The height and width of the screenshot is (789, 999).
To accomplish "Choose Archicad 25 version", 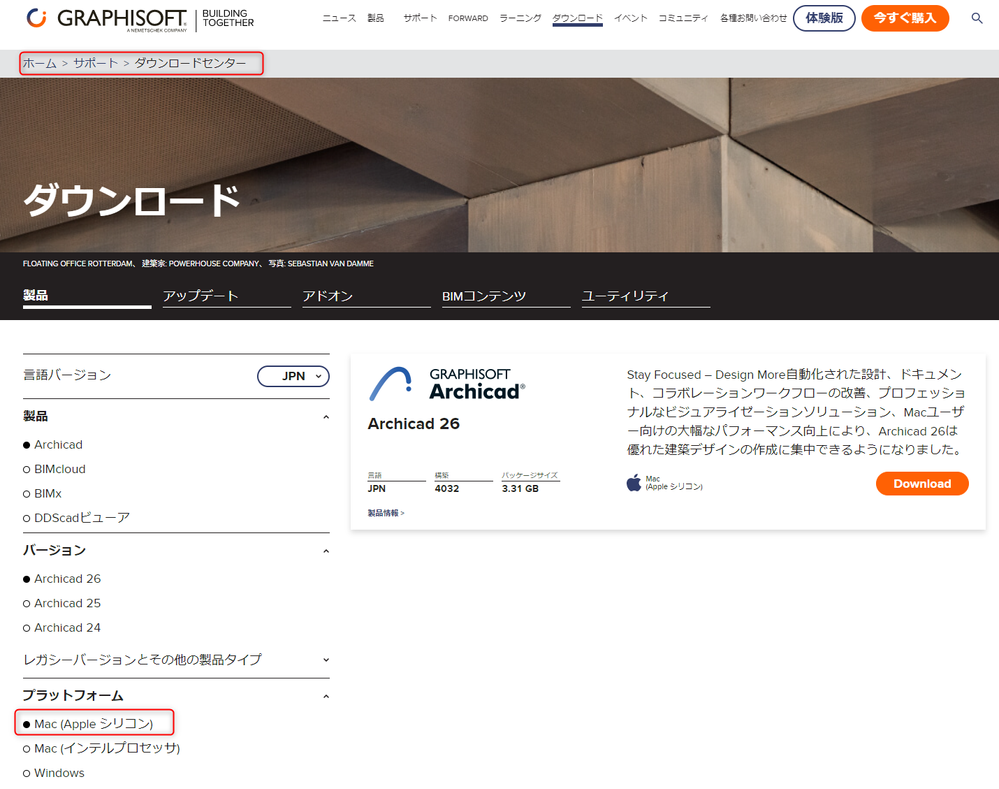I will (x=62, y=603).
